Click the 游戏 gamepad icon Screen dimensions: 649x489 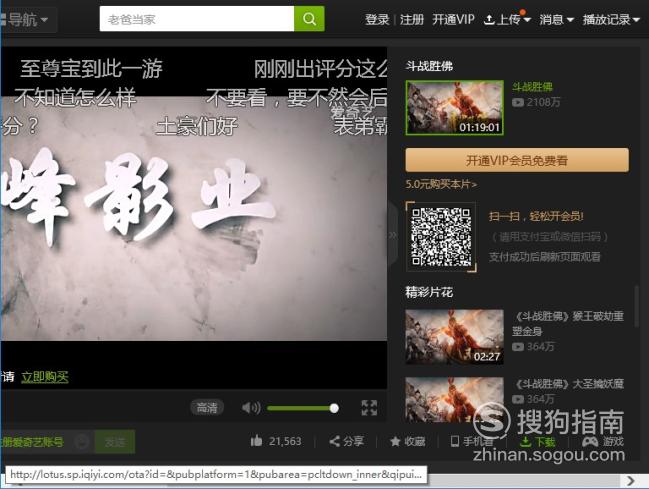click(589, 441)
